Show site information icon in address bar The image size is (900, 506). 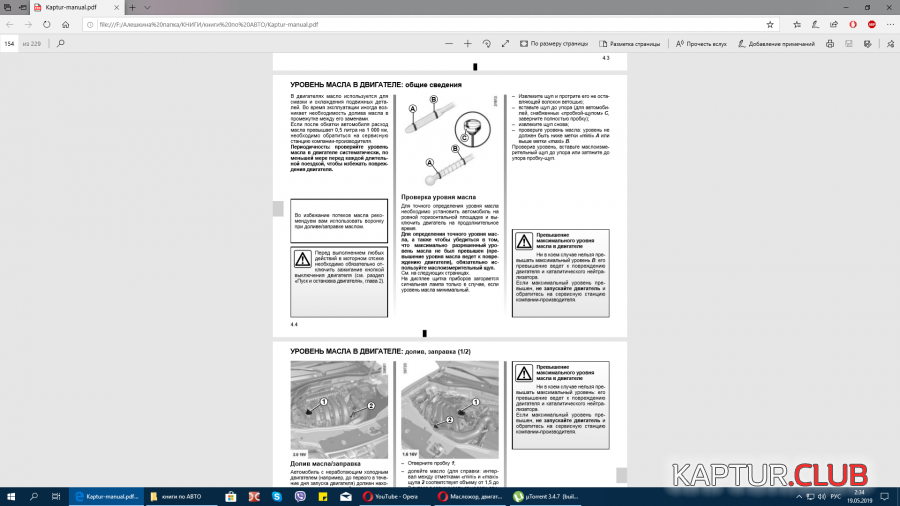pos(90,25)
